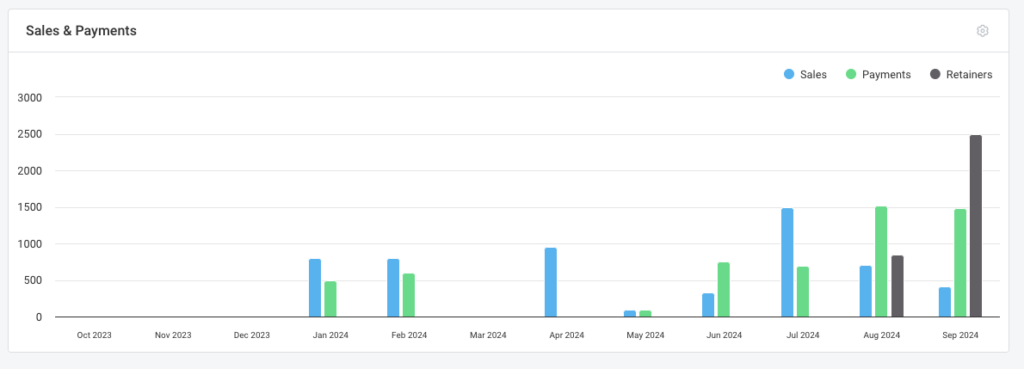Select the Jun 2024 Sales bar

point(708,306)
